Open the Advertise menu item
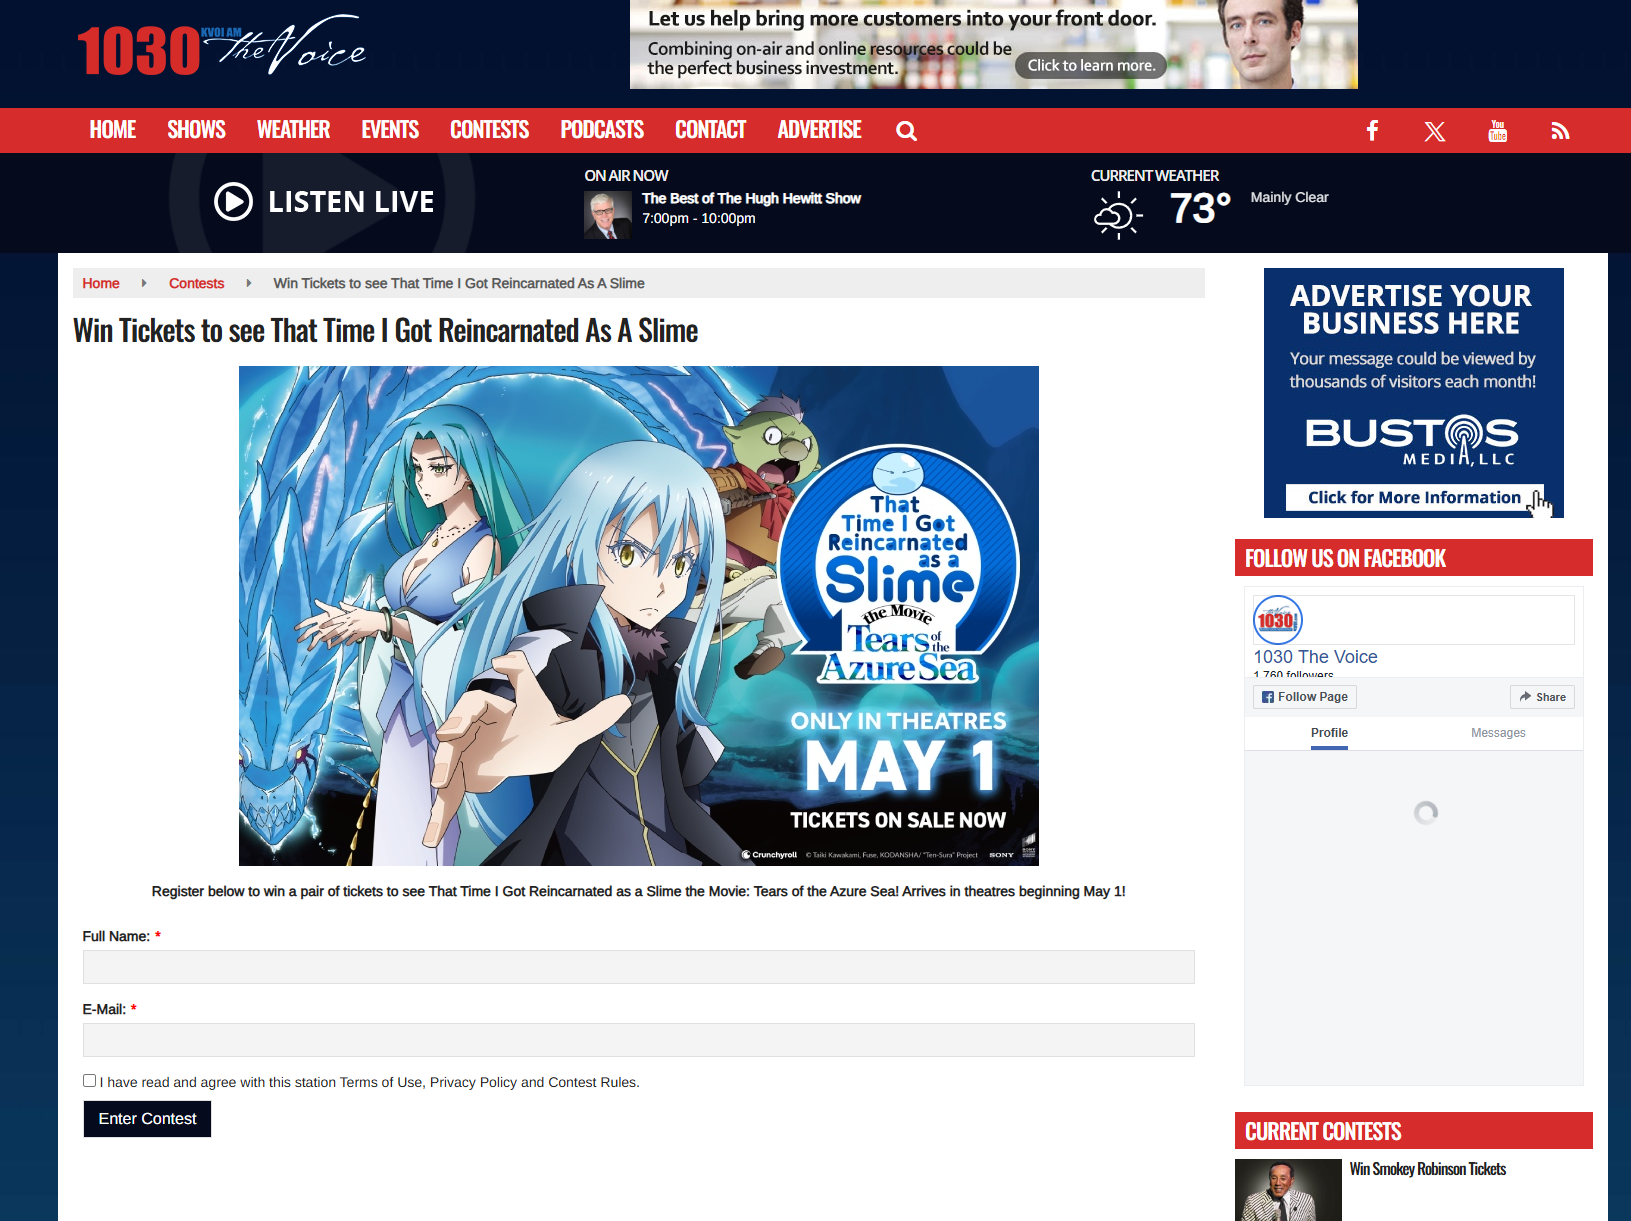Screen dimensions: 1631x1221 point(819,130)
